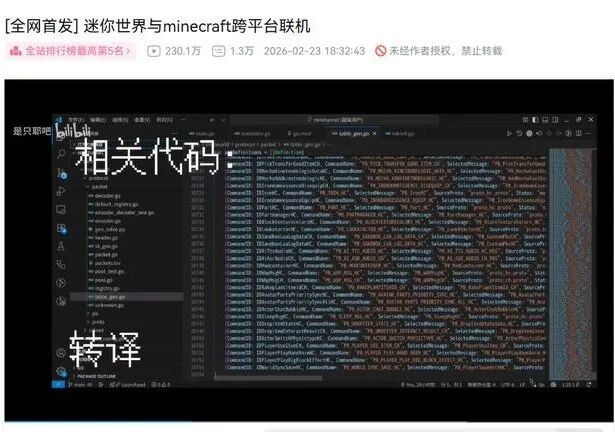Switch to the go.mod editor tab
615x432 pixels.
click(x=300, y=133)
